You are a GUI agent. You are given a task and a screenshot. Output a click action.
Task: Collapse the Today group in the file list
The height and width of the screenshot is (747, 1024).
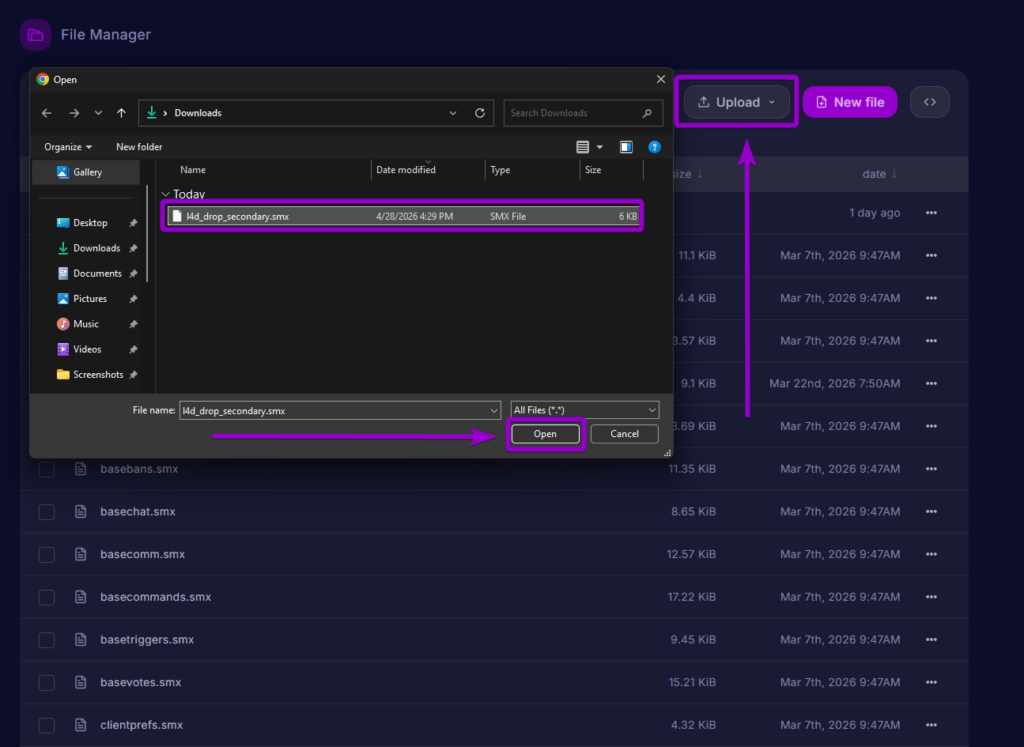163,193
